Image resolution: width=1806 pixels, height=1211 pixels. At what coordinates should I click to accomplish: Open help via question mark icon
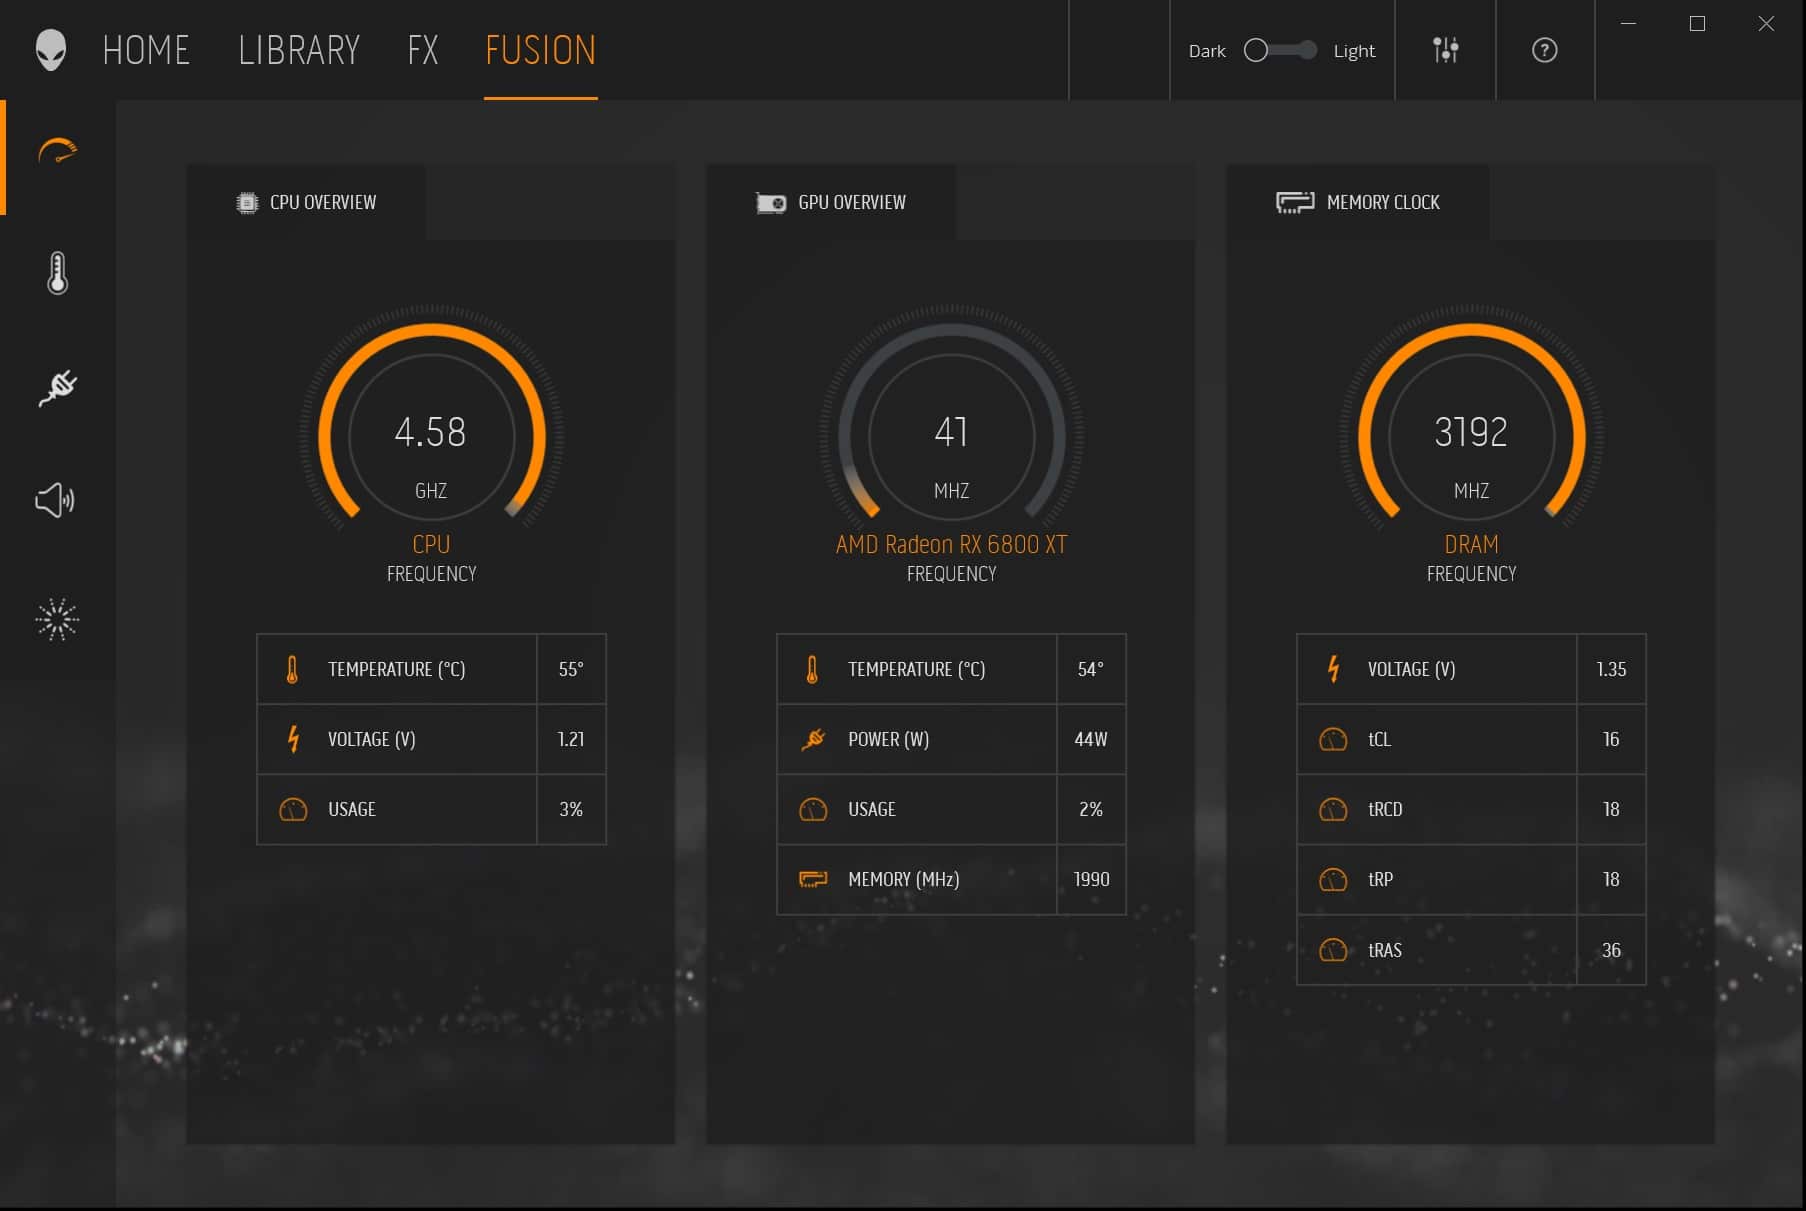1544,50
